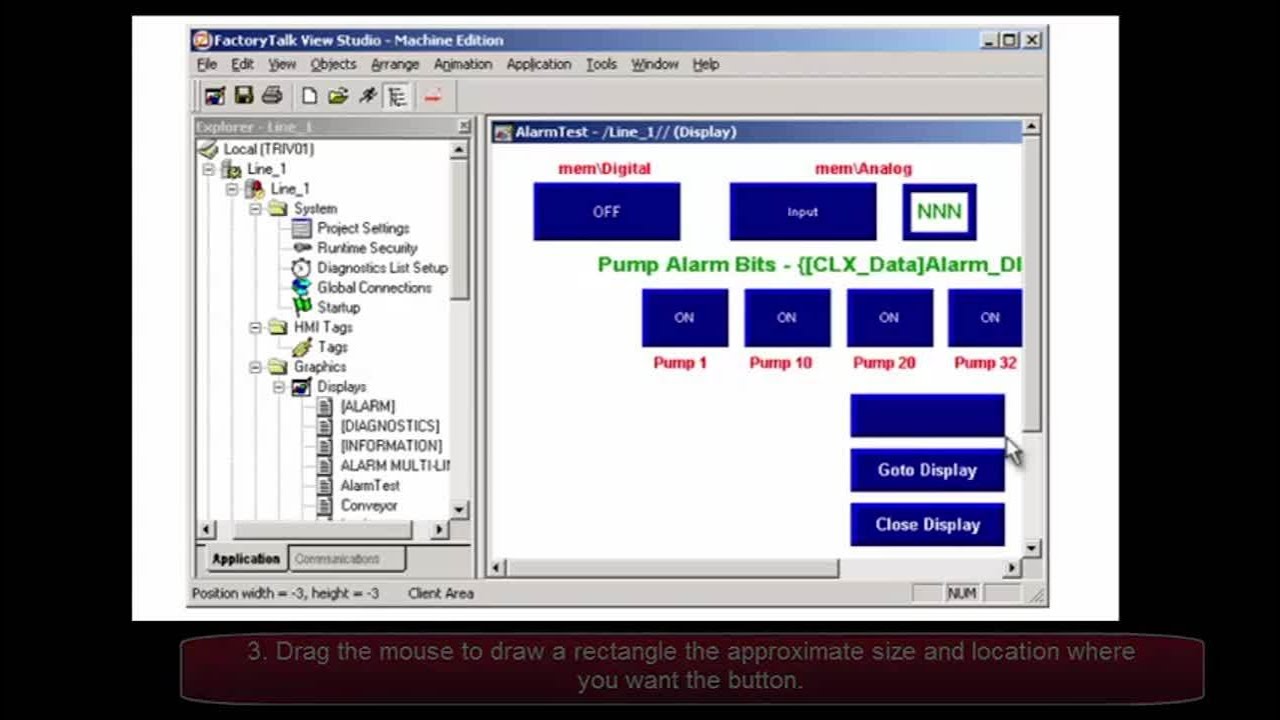Viewport: 1280px width, 720px height.
Task: Collapse the nested Line_1 application node
Action: pos(232,189)
